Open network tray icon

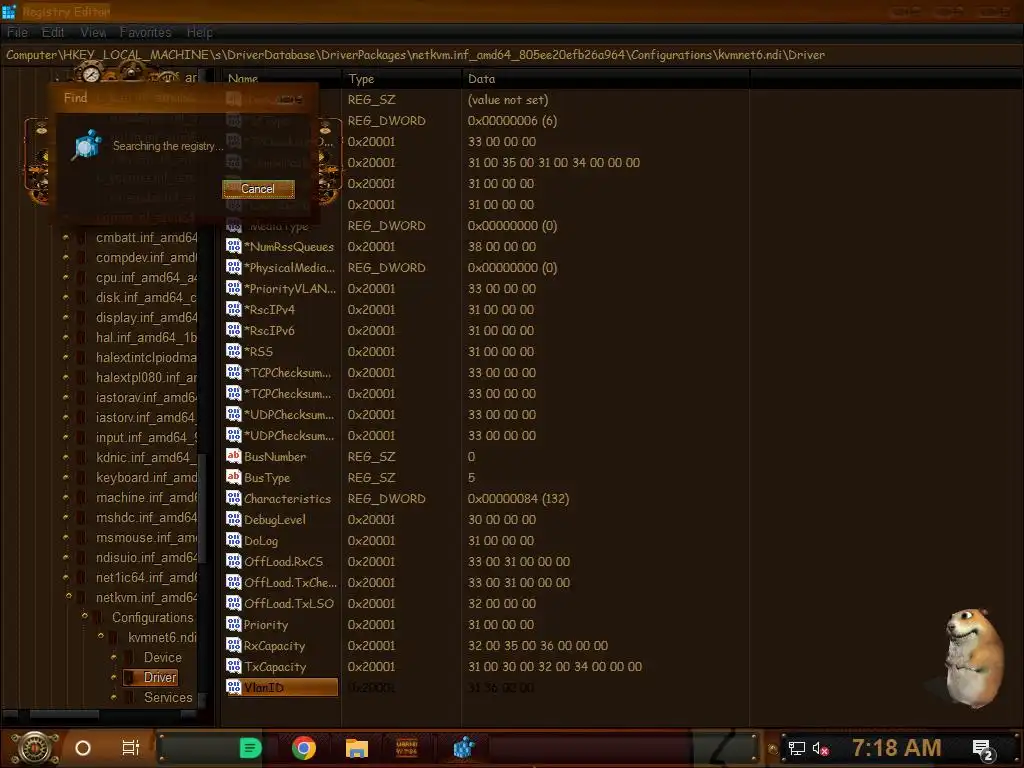[x=796, y=748]
